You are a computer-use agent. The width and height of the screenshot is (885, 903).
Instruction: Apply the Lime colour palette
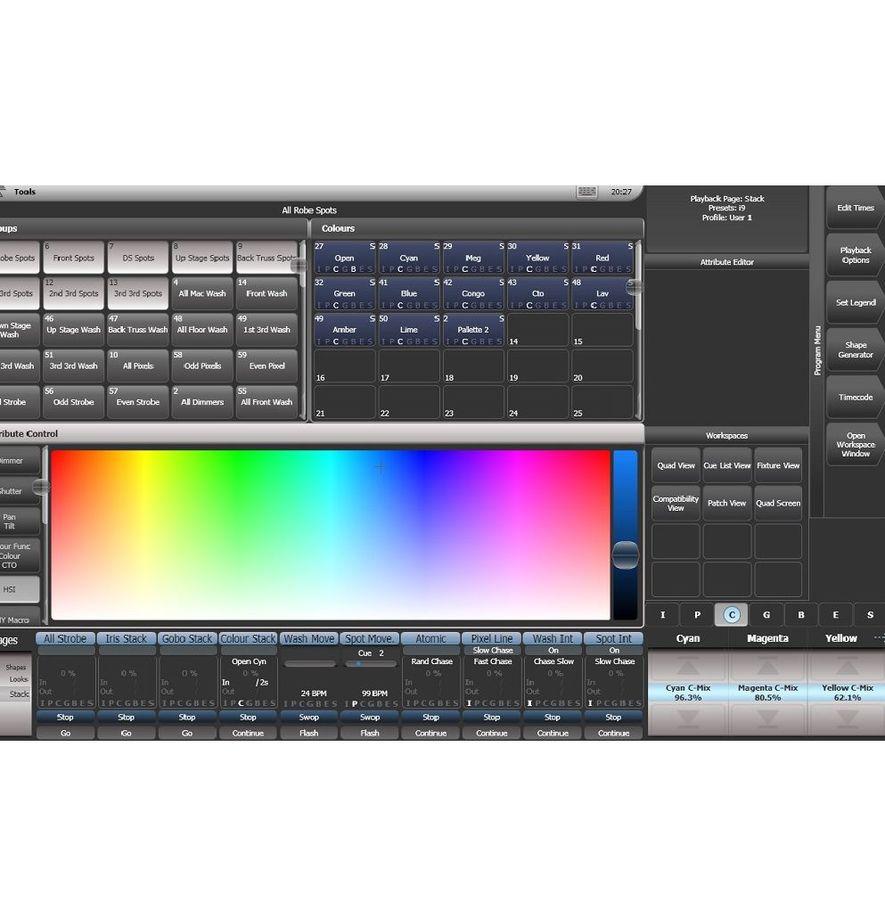(409, 329)
